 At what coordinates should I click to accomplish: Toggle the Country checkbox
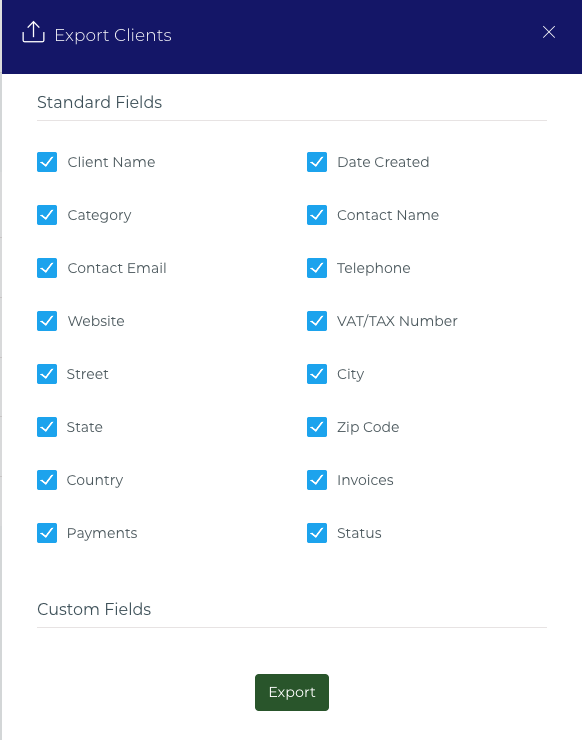pos(47,480)
